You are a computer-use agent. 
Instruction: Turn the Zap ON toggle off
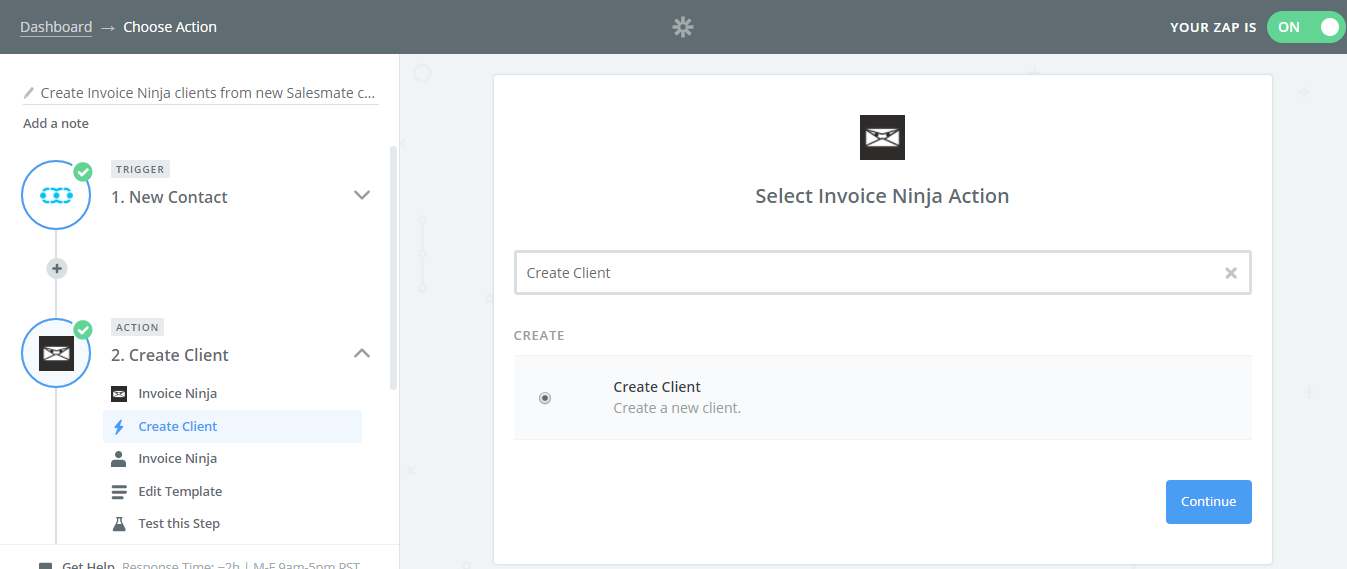[x=1306, y=27]
